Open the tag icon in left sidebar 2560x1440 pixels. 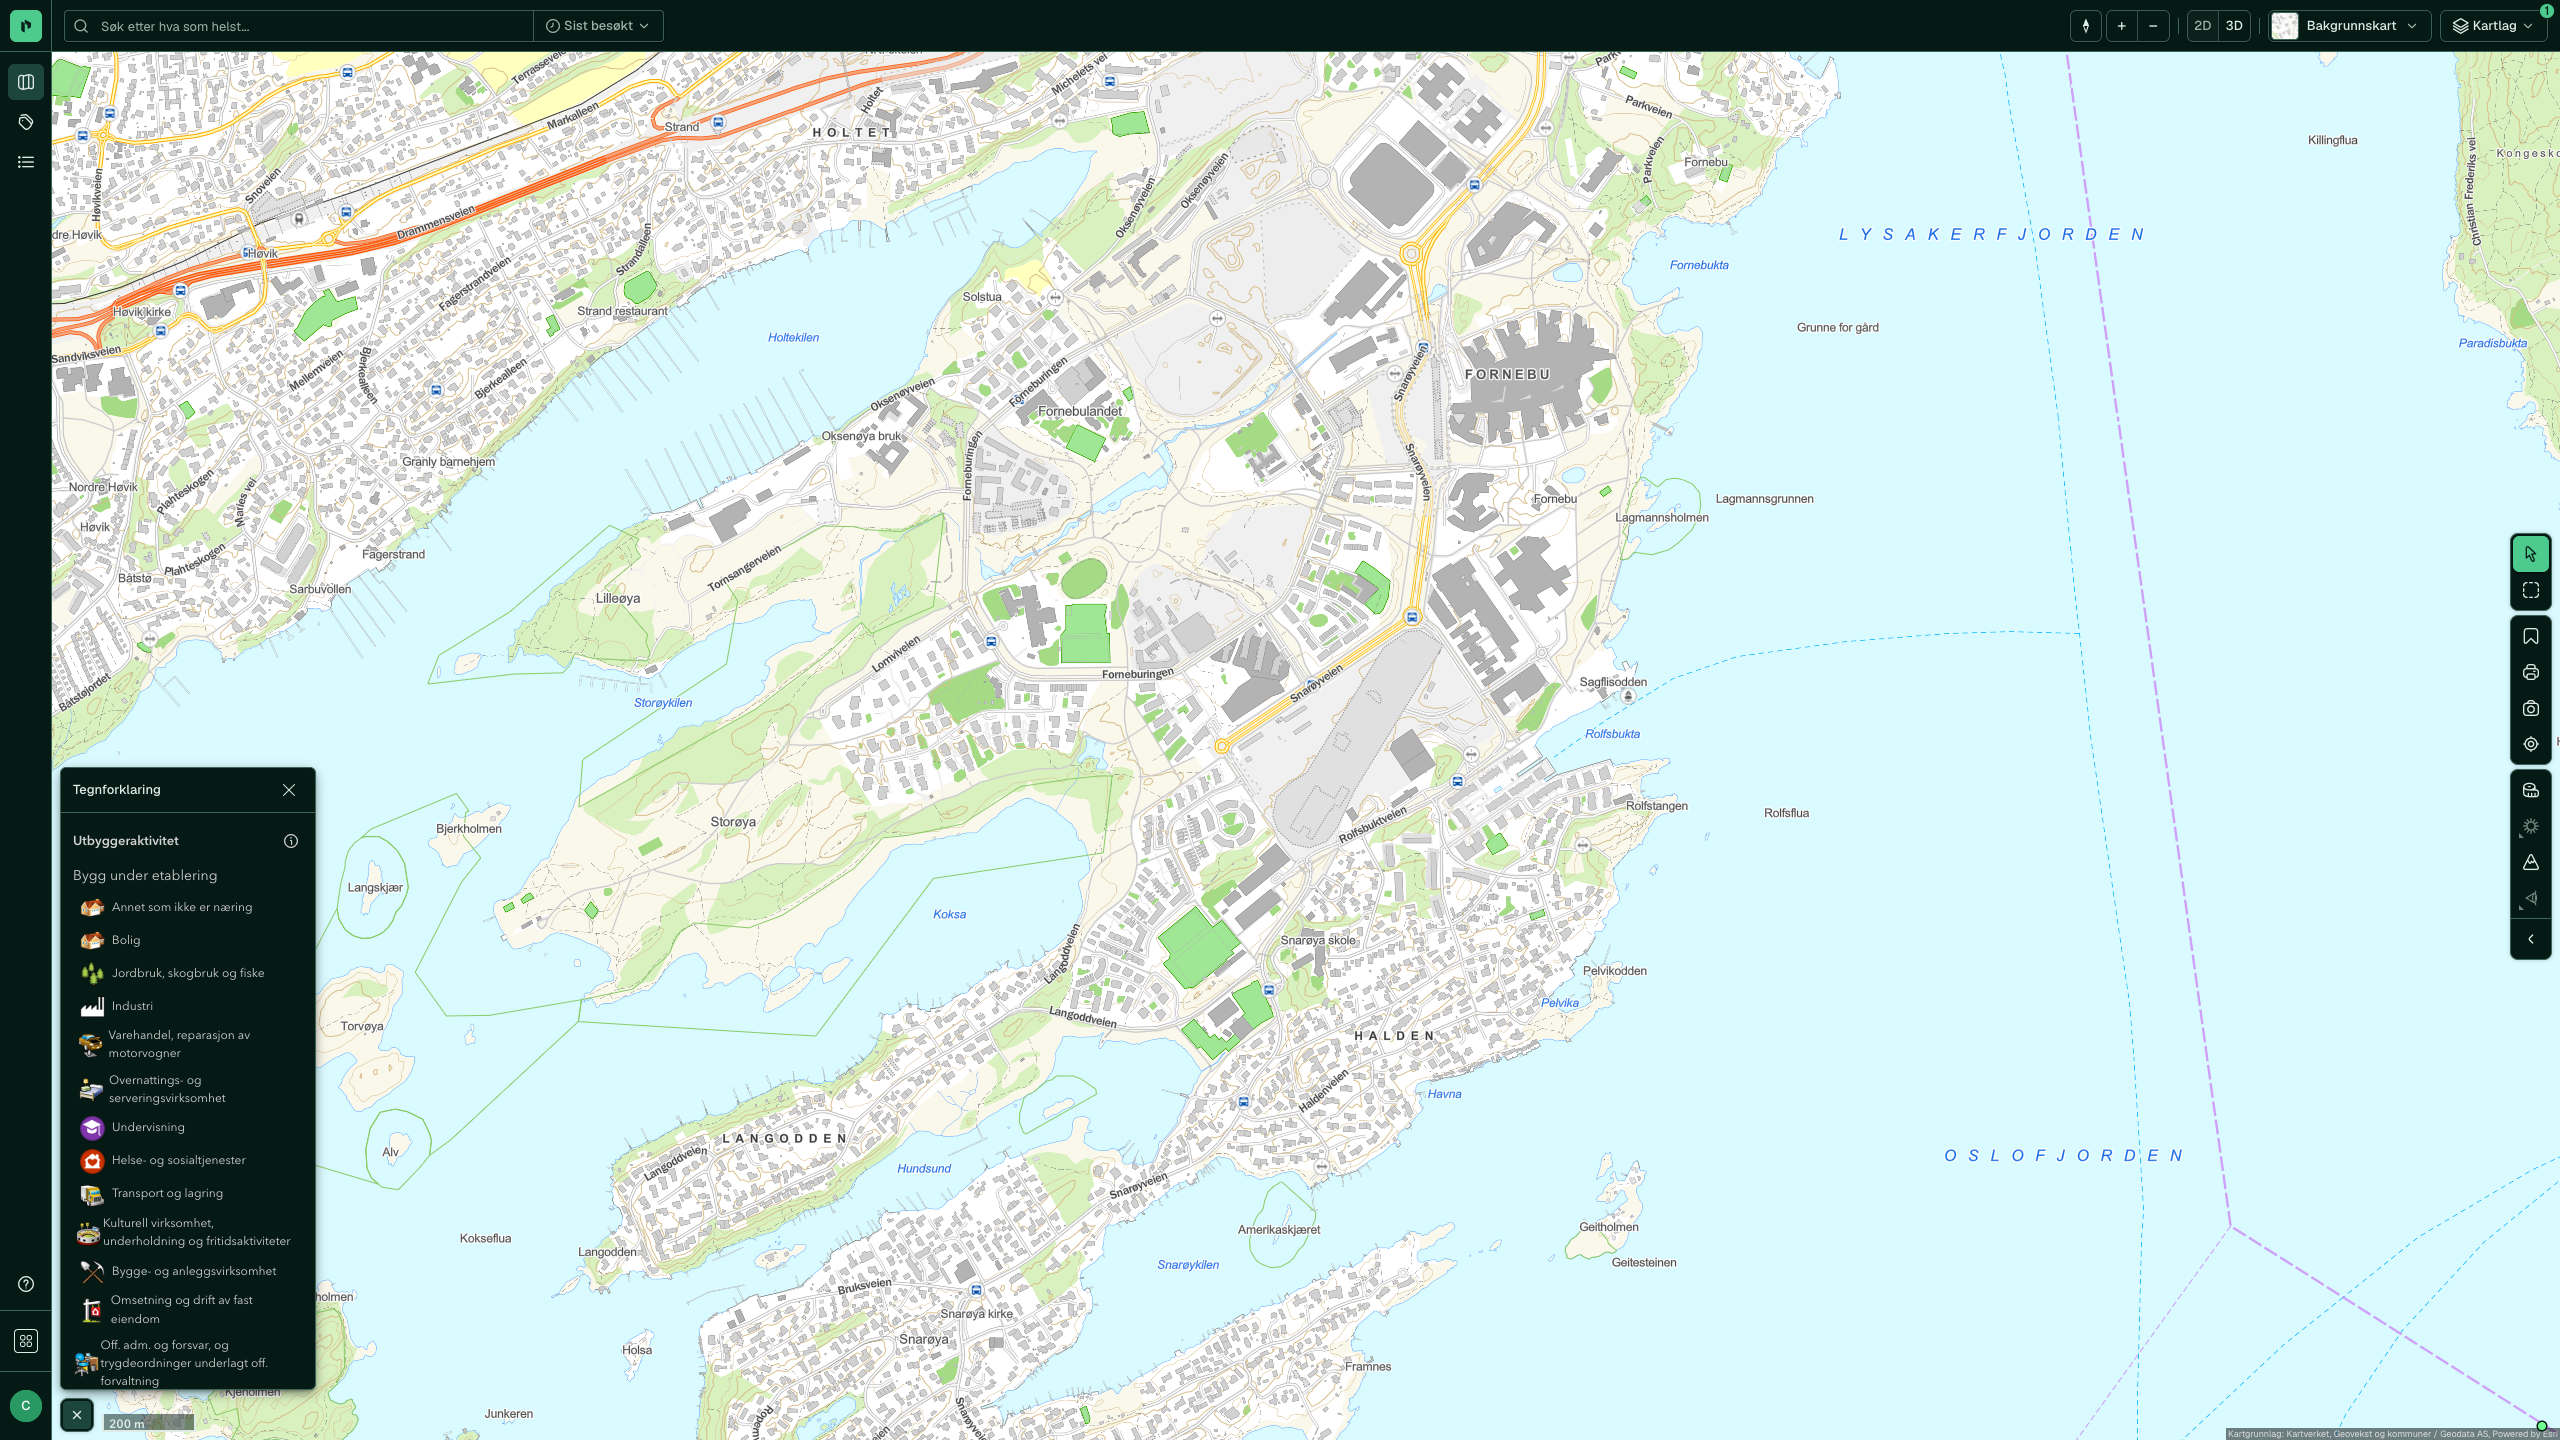[26, 122]
